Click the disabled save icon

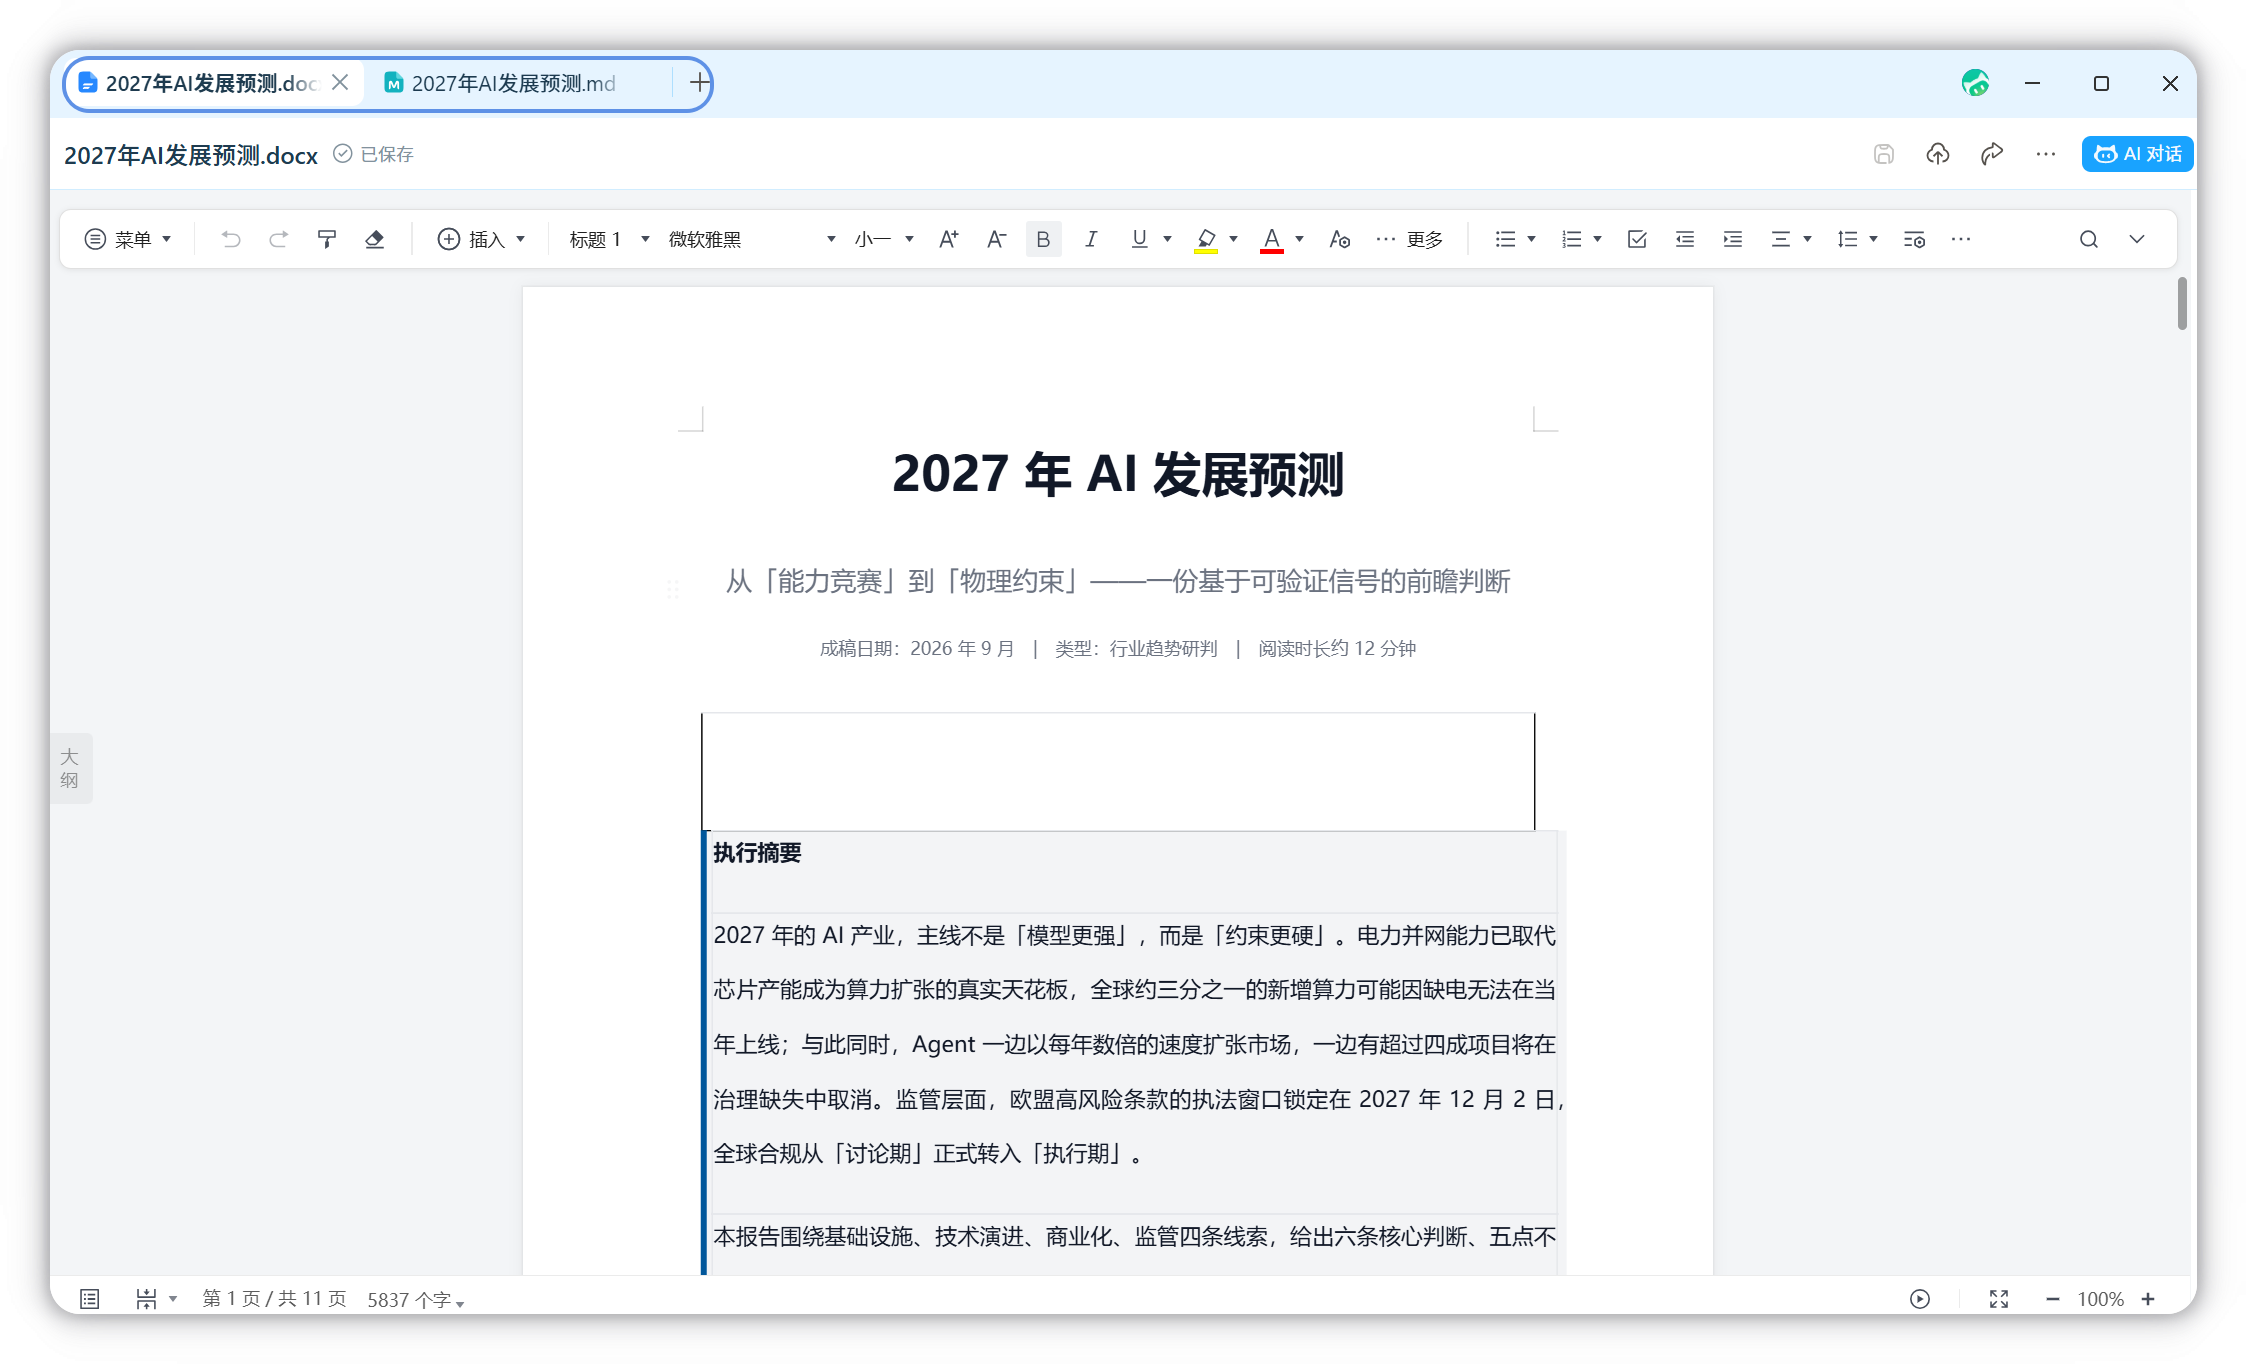click(1884, 154)
